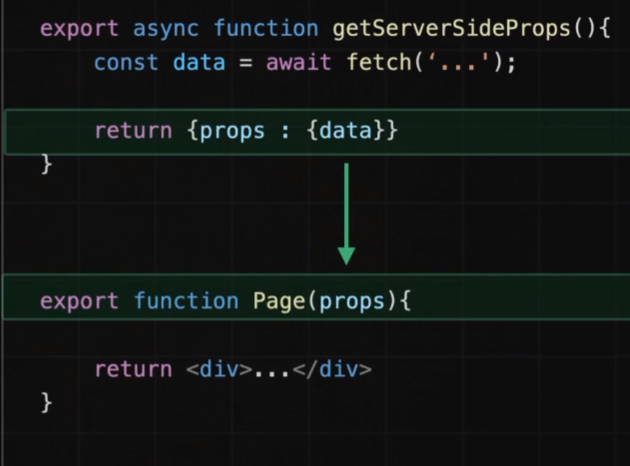Click the fetch call name

click(x=379, y=62)
